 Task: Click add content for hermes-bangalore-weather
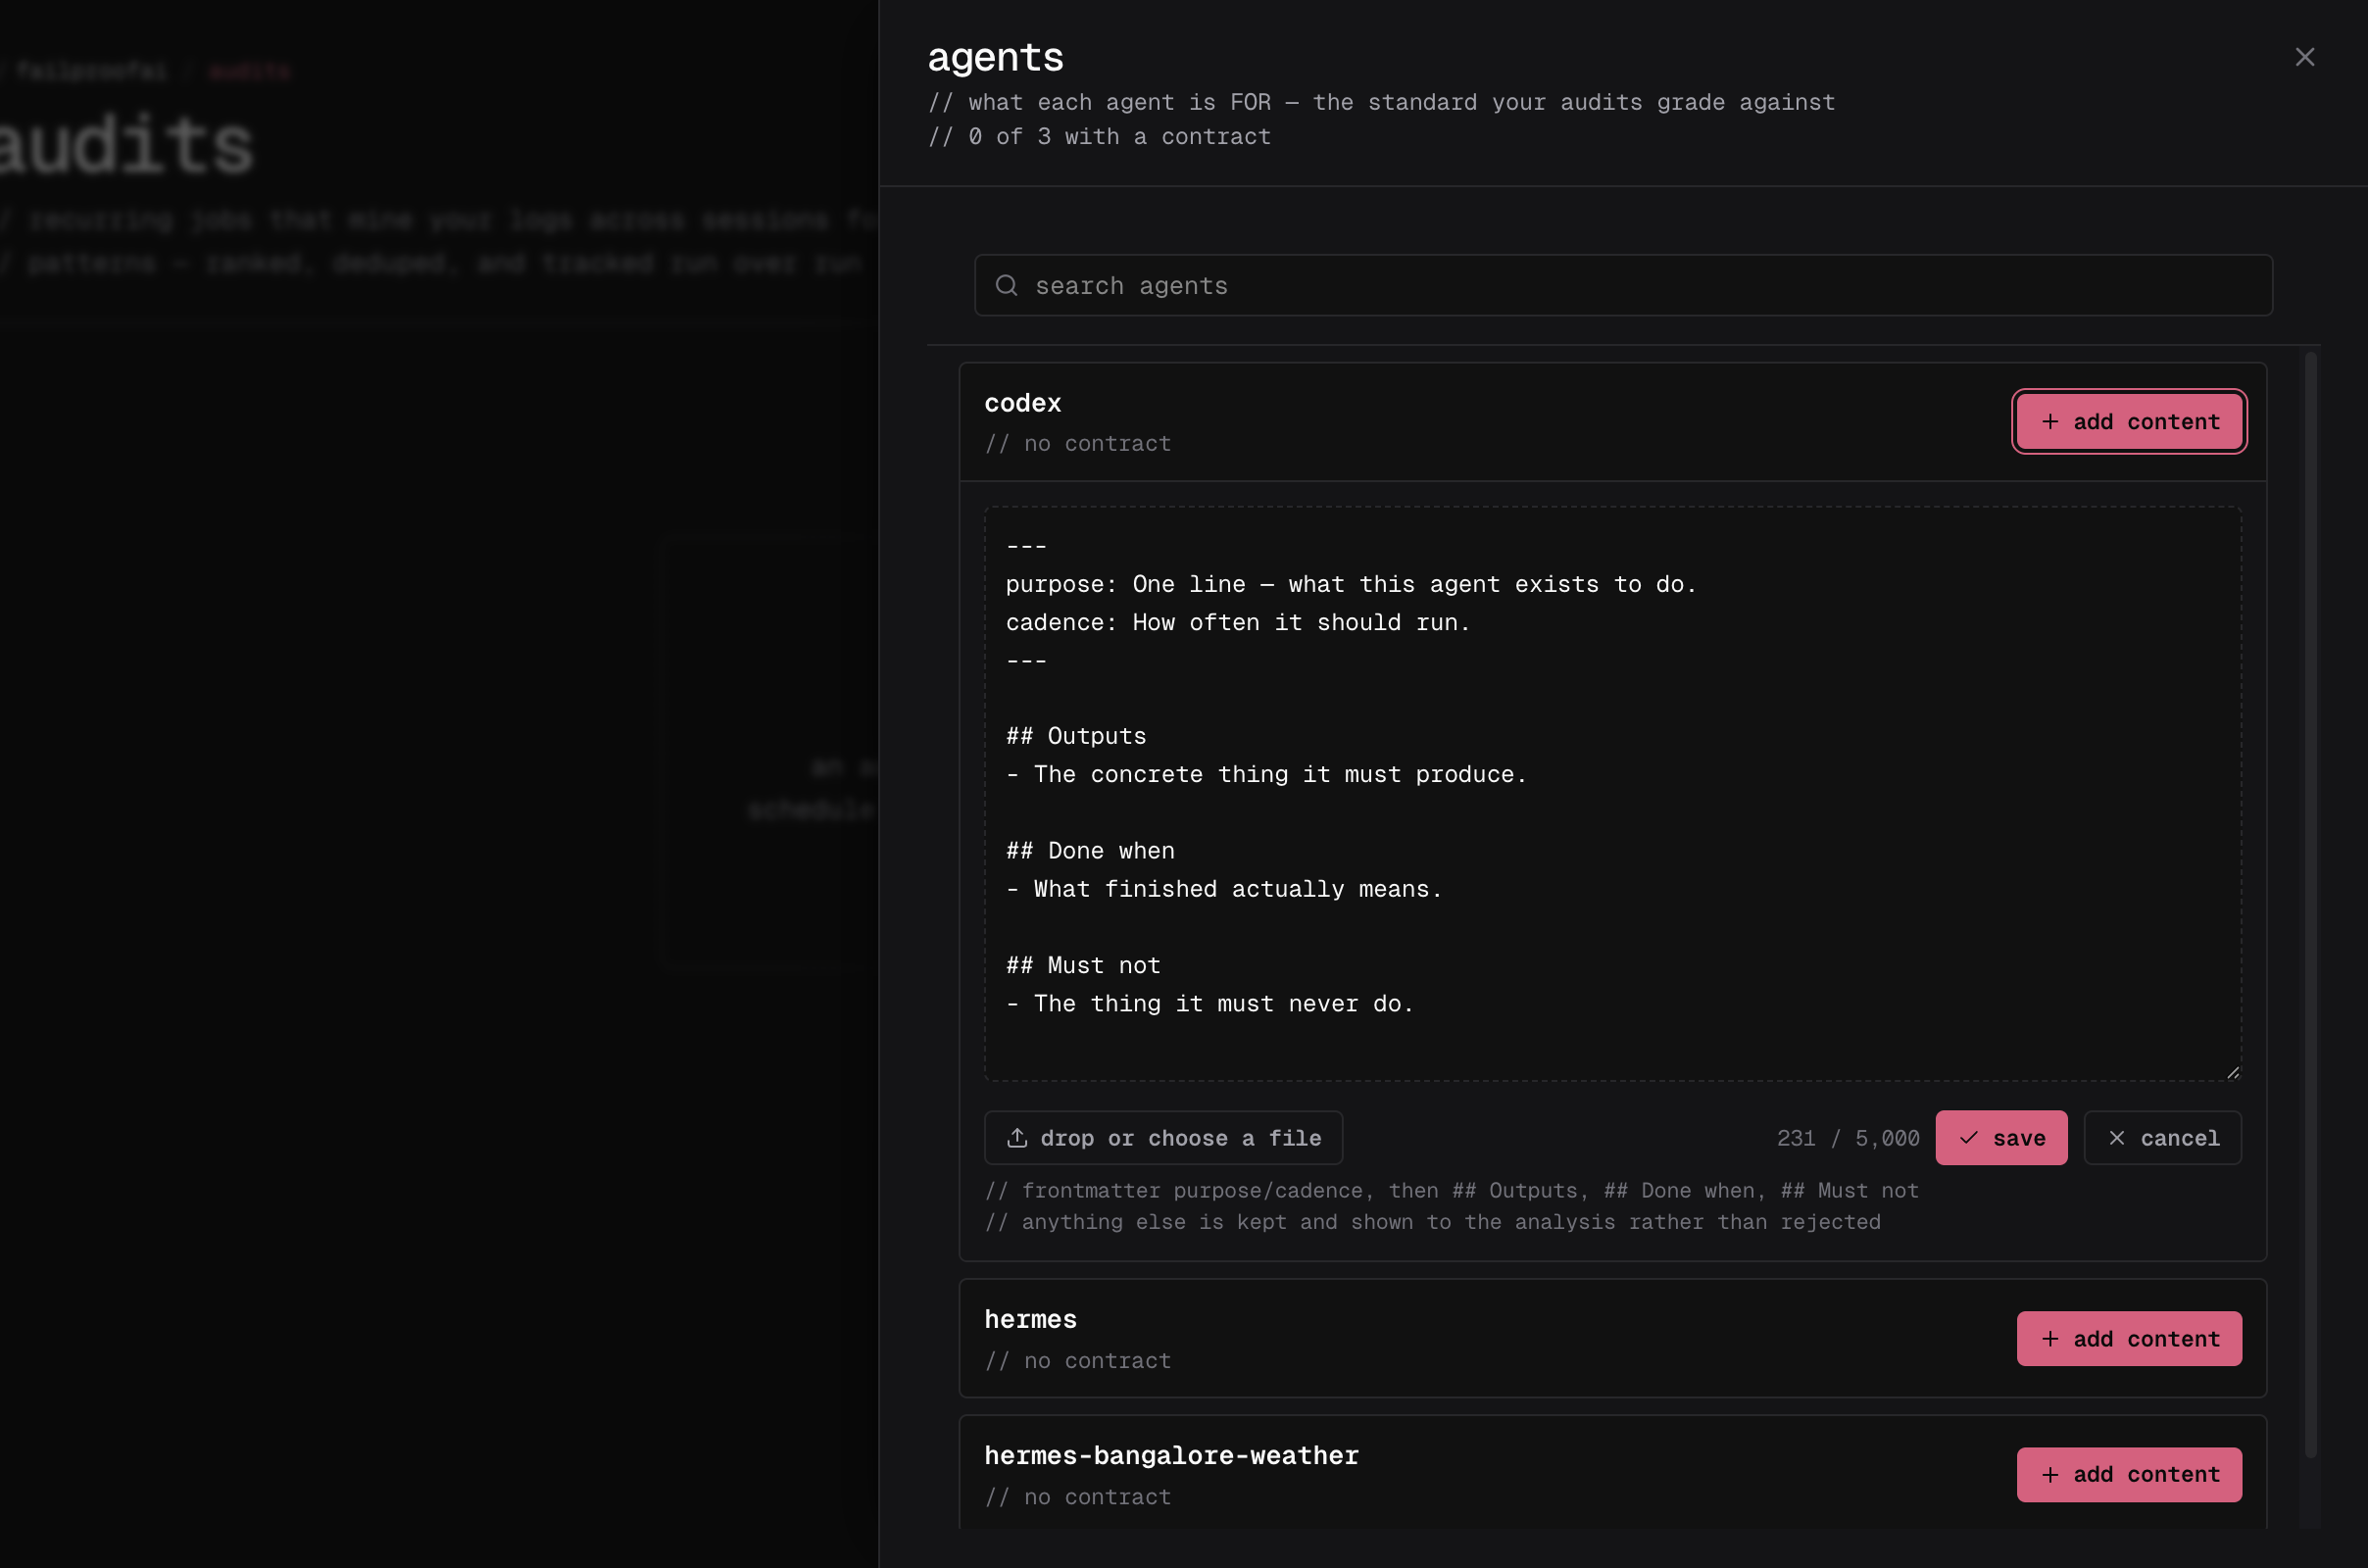pyautogui.click(x=2128, y=1474)
